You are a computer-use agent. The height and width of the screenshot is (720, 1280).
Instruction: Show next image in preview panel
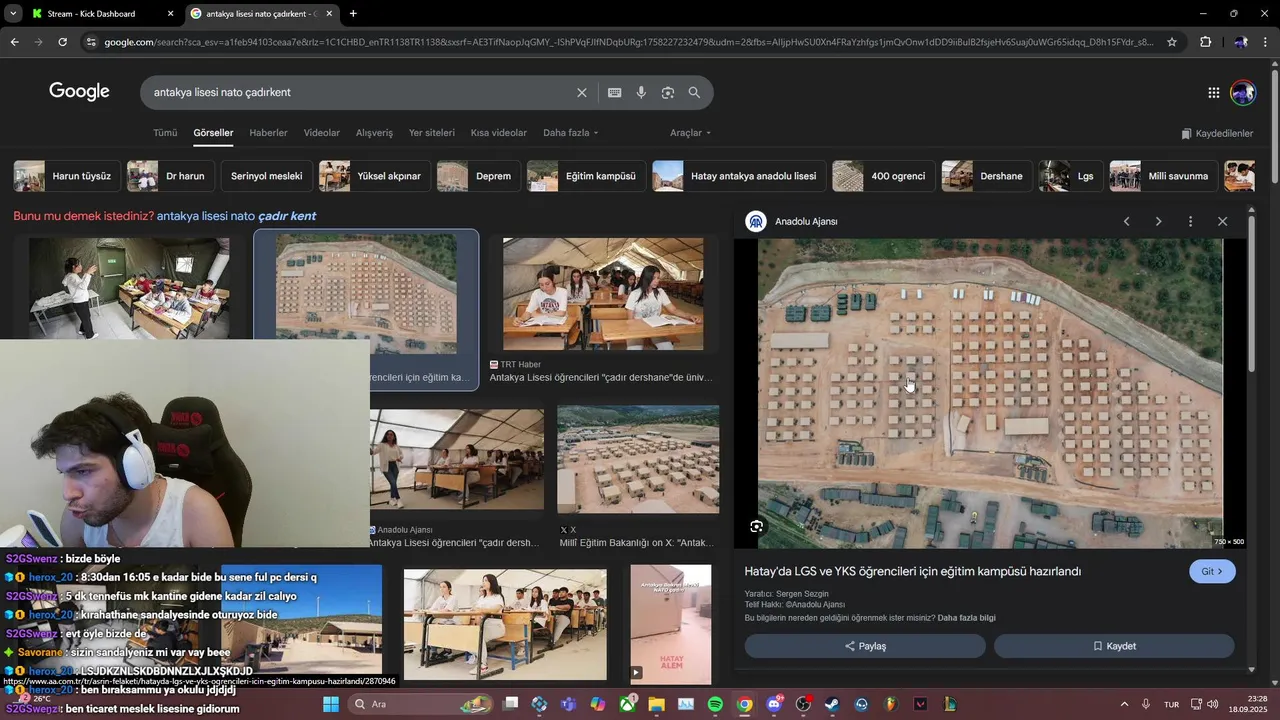[1158, 221]
